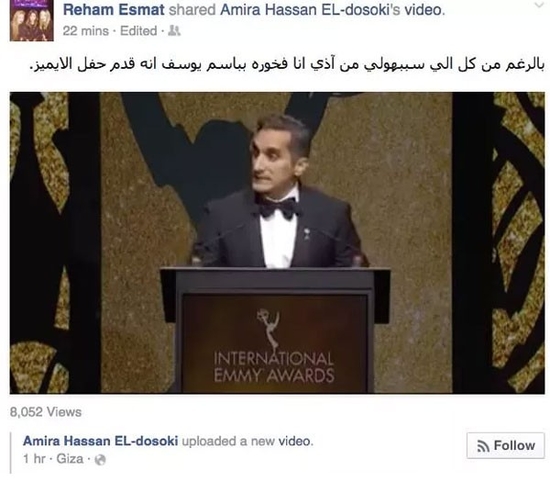
Task: Play the International Emmy Awards video
Action: pos(277,243)
